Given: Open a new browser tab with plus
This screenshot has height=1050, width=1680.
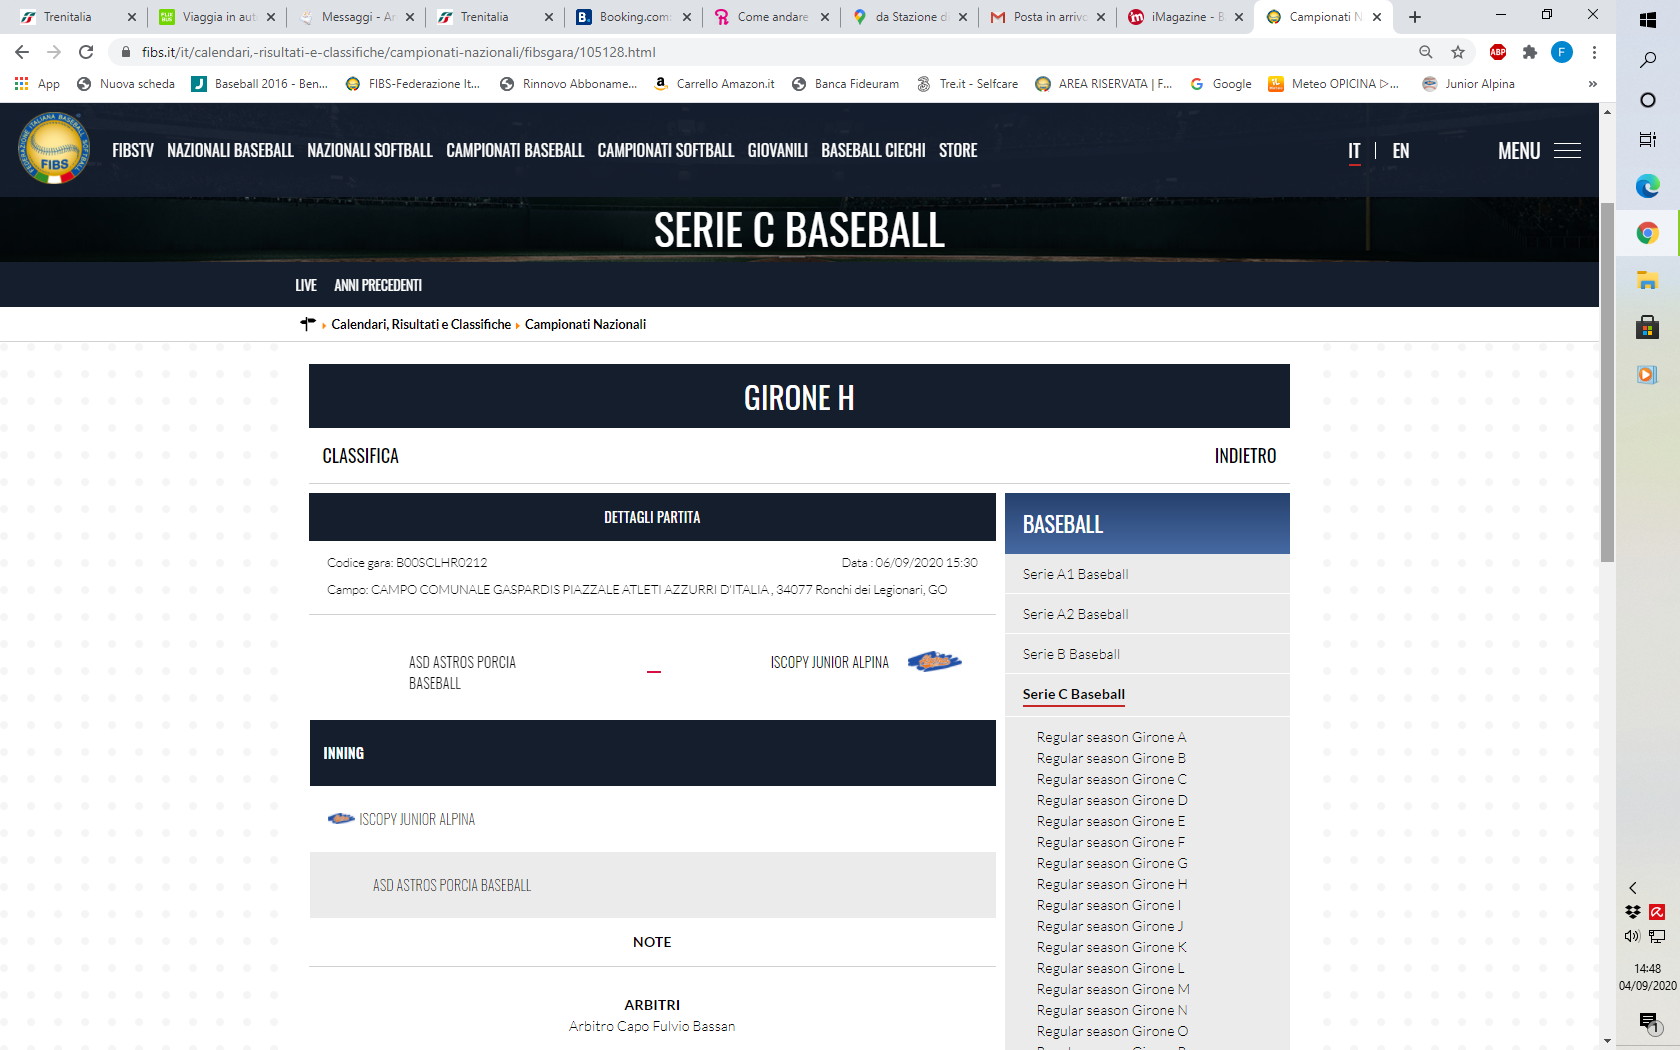Looking at the screenshot, I should point(1415,17).
